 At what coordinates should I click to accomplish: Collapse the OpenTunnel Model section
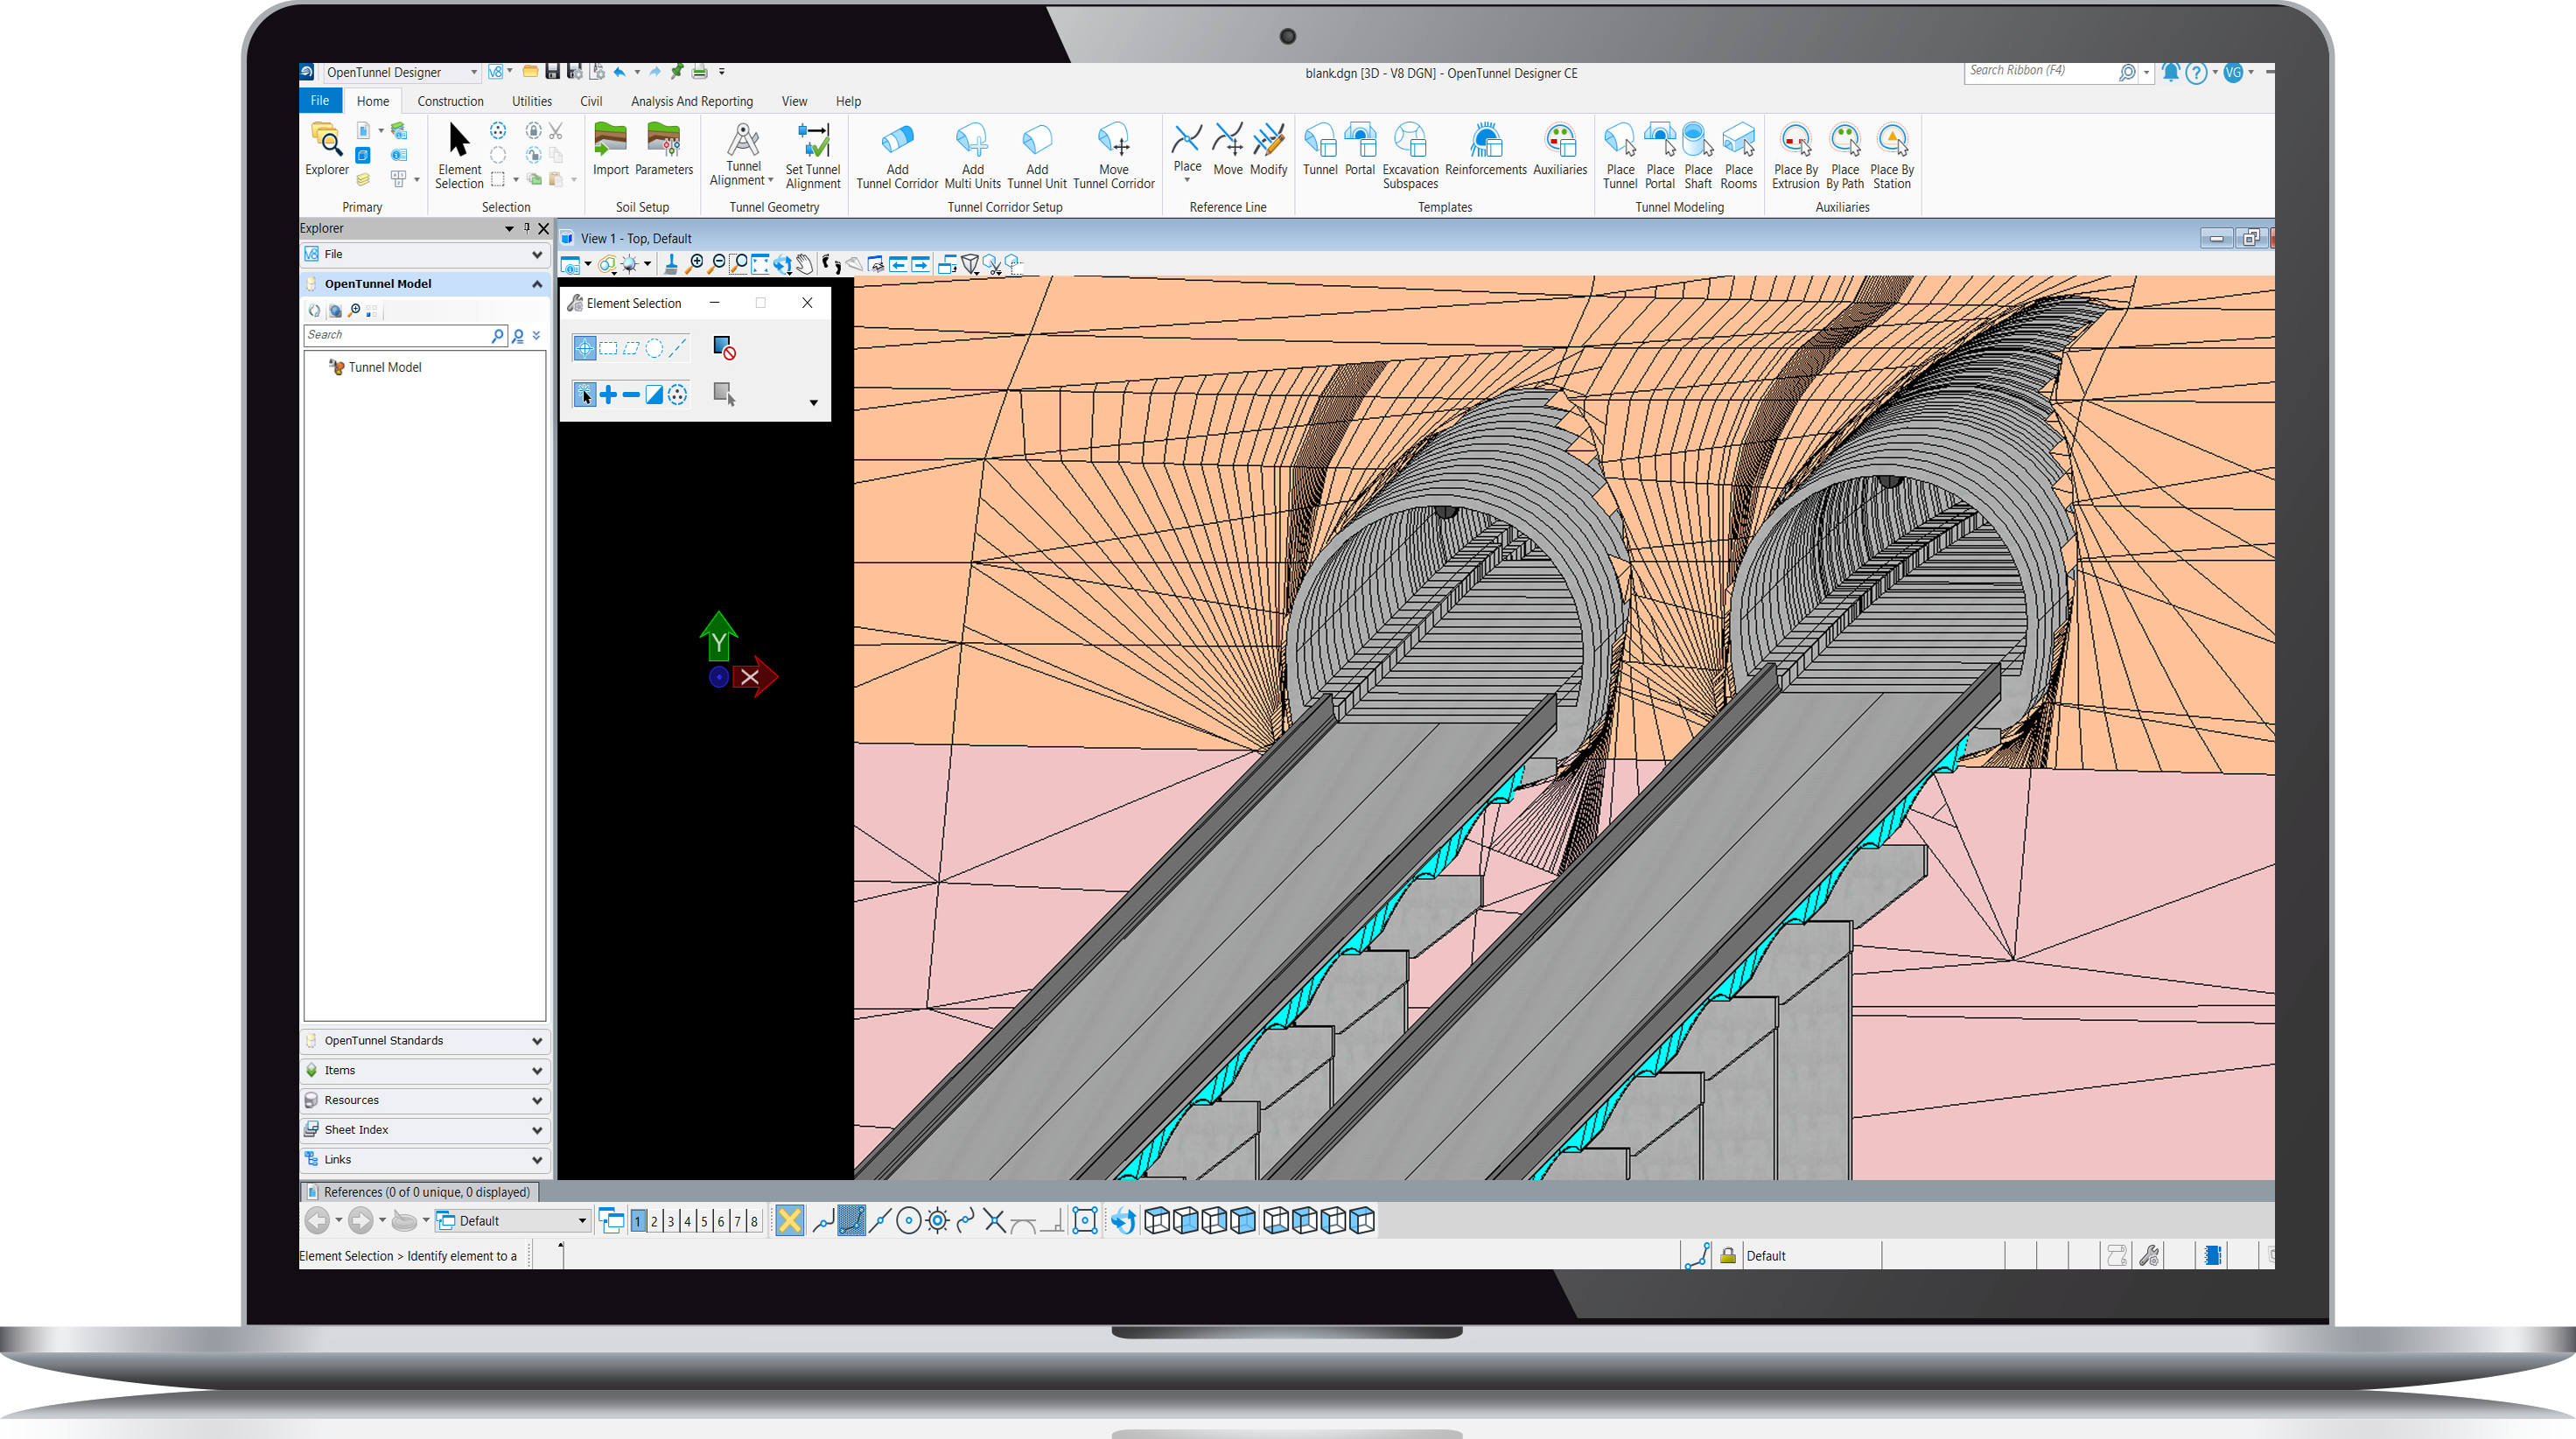(x=537, y=283)
